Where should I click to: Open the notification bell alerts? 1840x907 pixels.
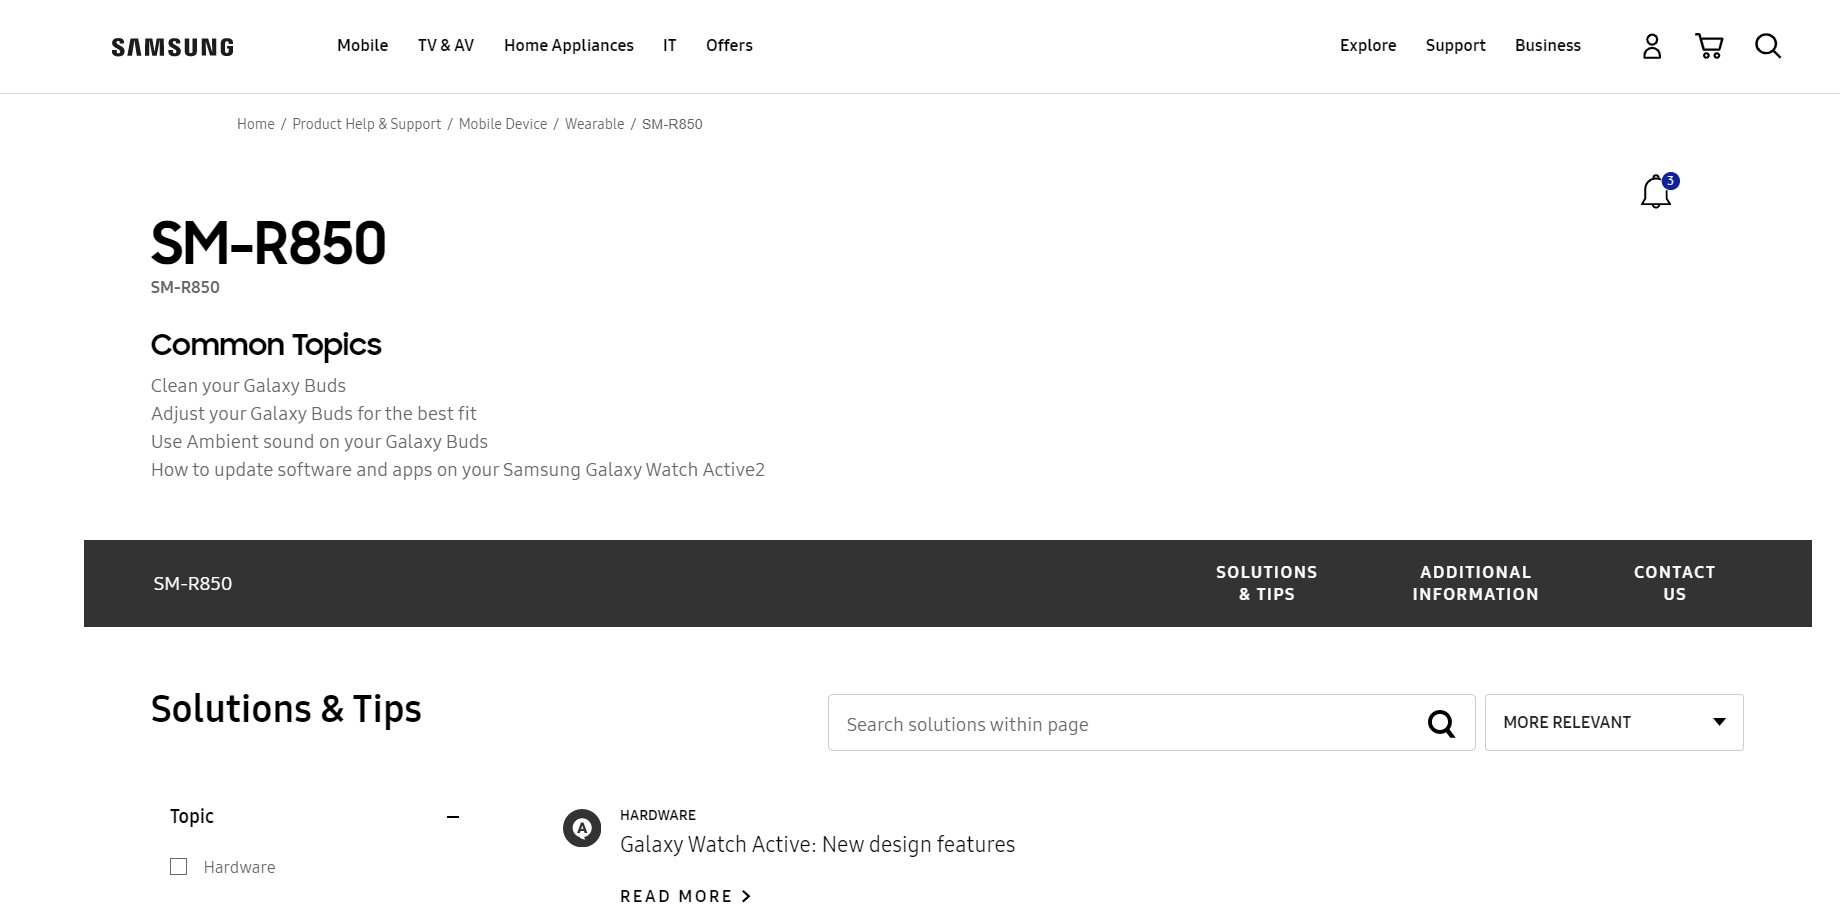[x=1656, y=191]
